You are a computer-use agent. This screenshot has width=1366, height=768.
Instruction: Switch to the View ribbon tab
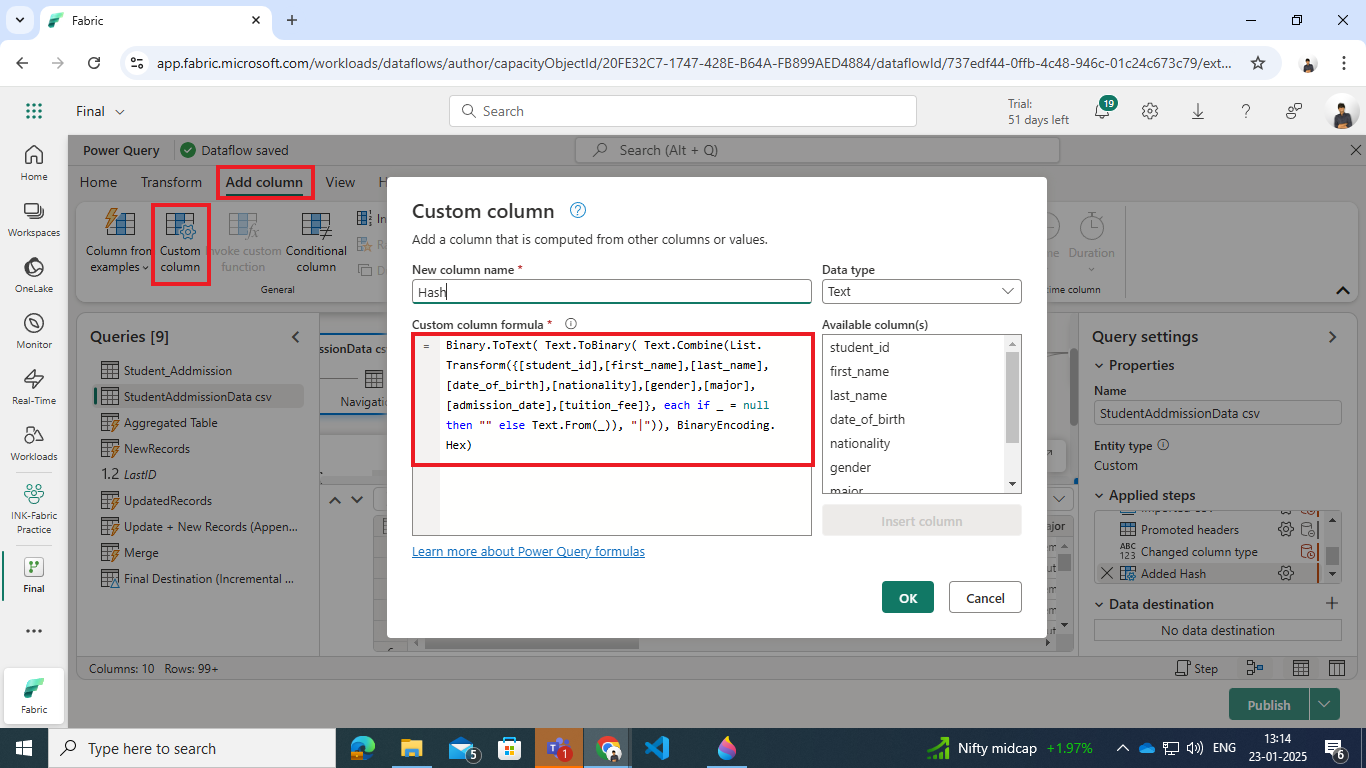(340, 182)
